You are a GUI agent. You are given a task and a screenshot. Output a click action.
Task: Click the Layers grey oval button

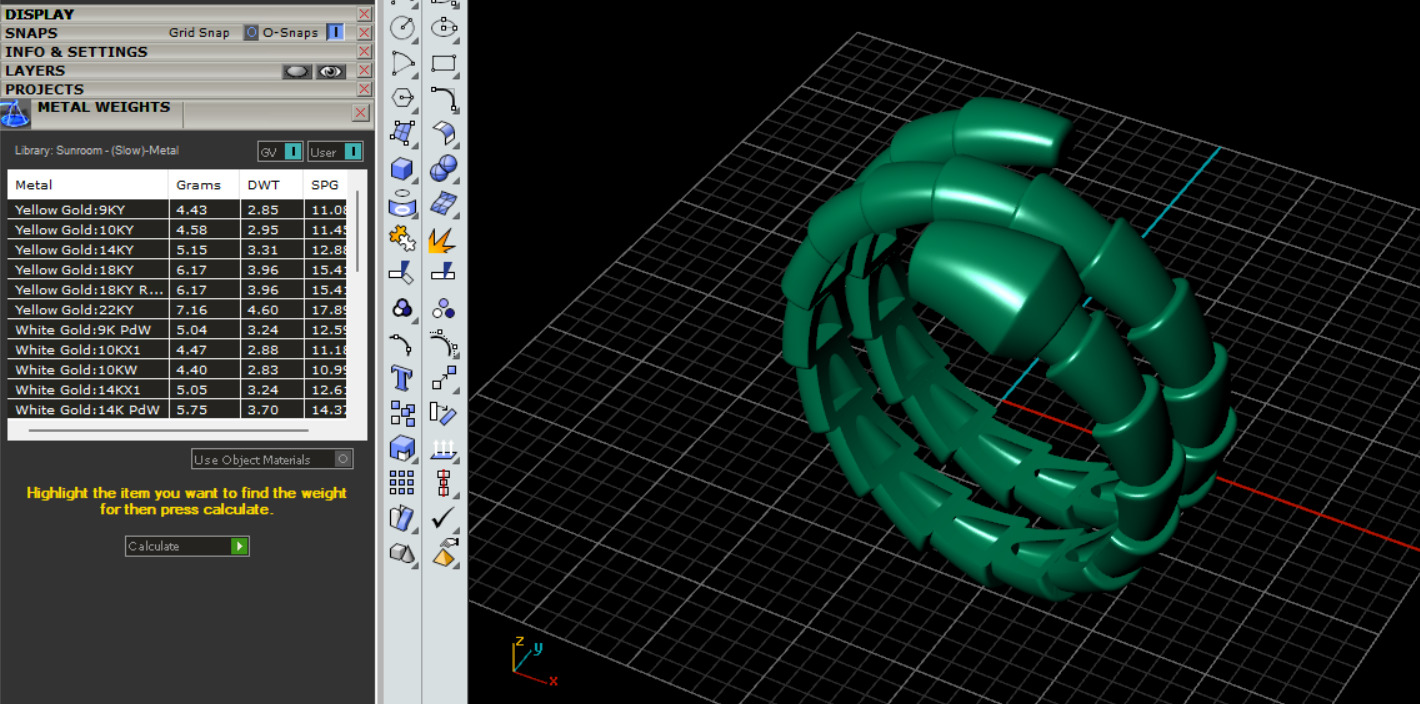[x=297, y=71]
